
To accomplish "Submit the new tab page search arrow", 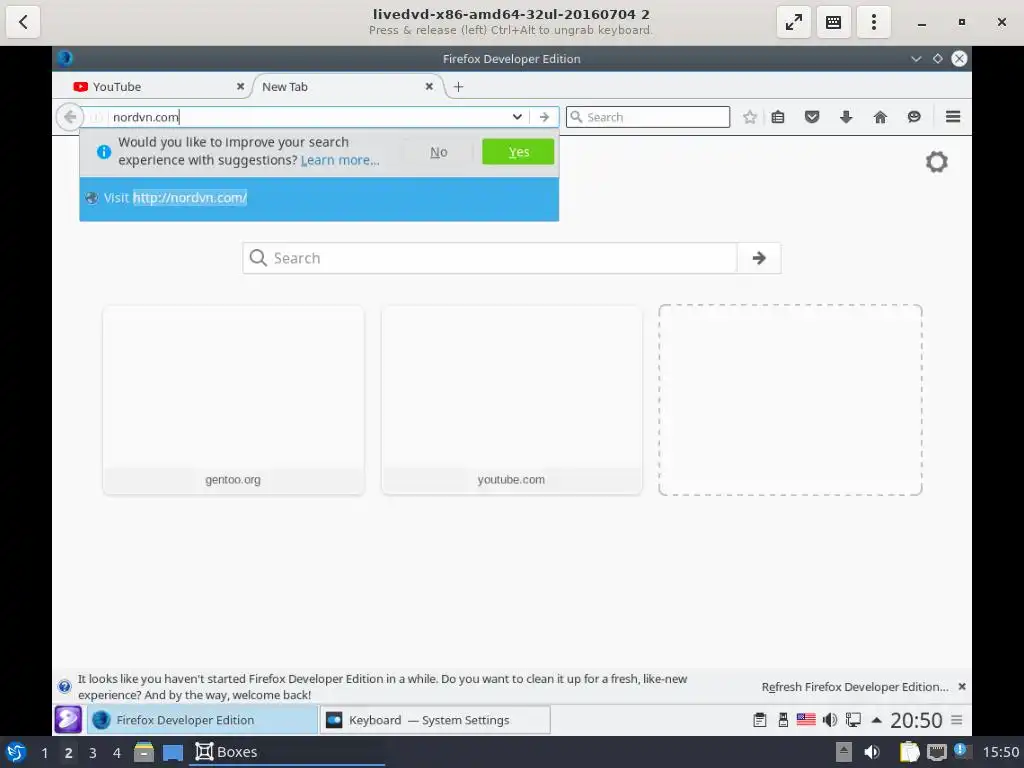I will pos(758,258).
